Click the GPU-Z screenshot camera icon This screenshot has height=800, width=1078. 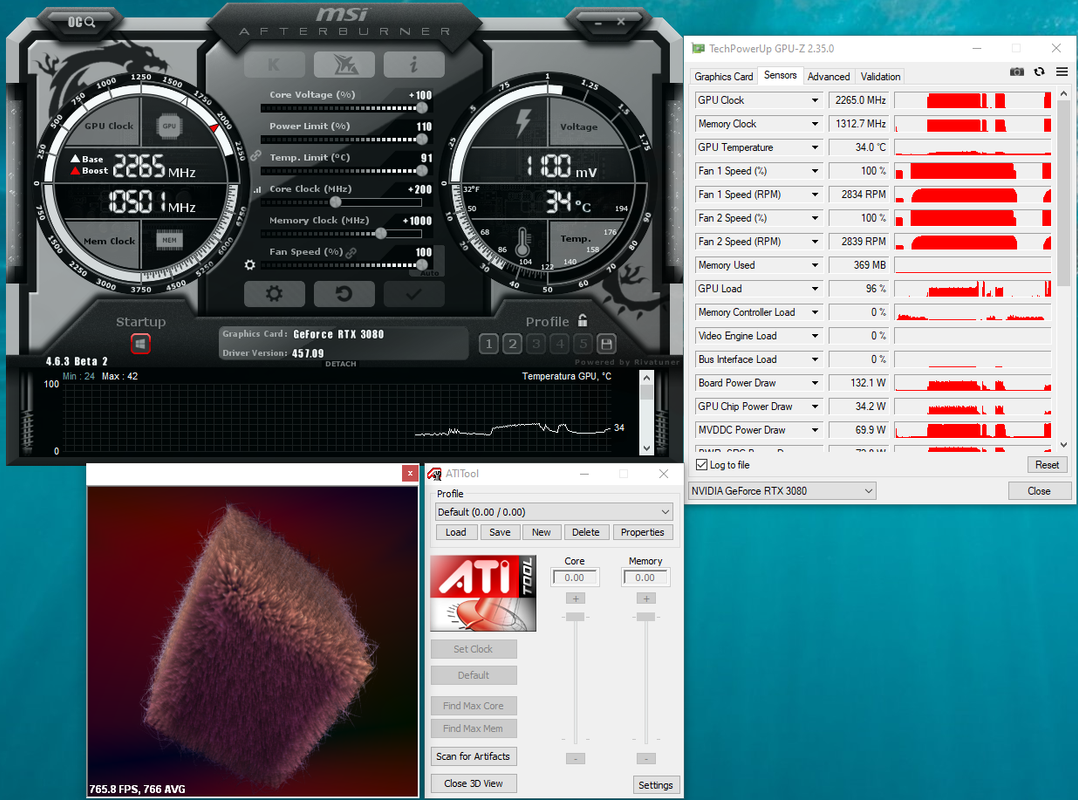[1017, 71]
